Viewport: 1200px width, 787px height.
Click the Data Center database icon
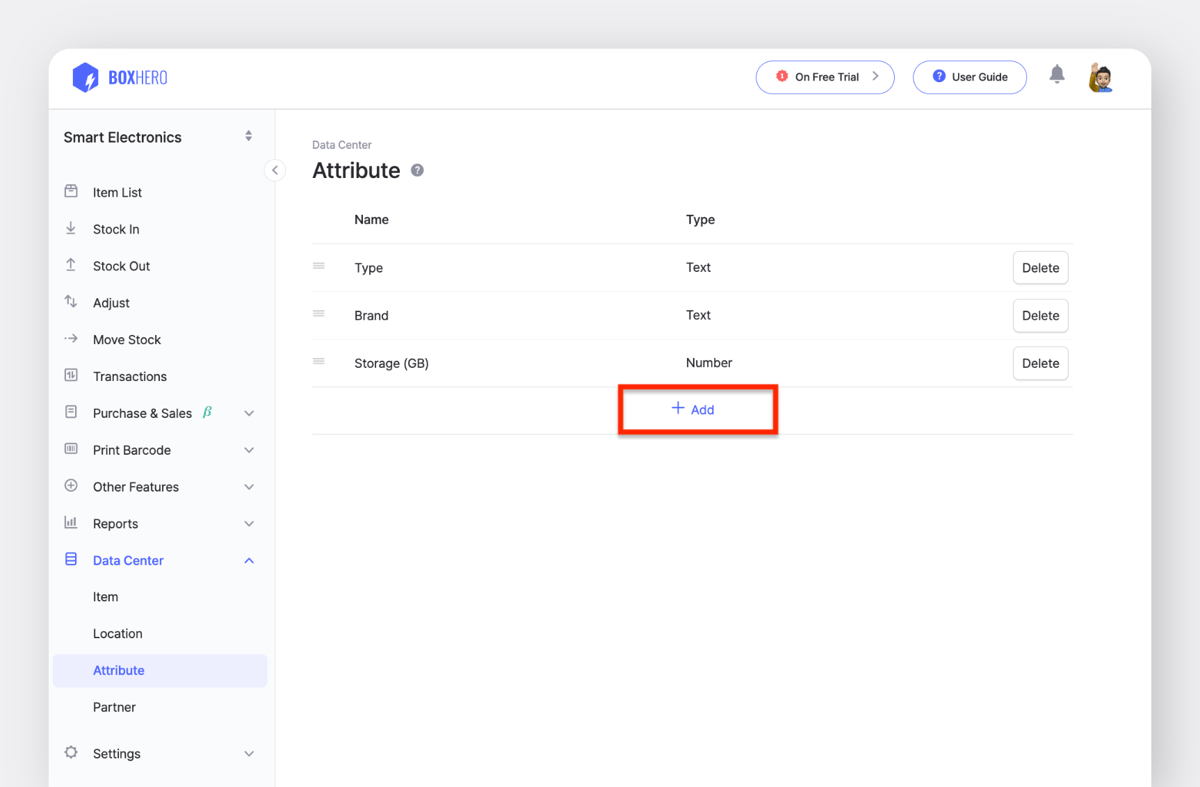[x=70, y=560]
